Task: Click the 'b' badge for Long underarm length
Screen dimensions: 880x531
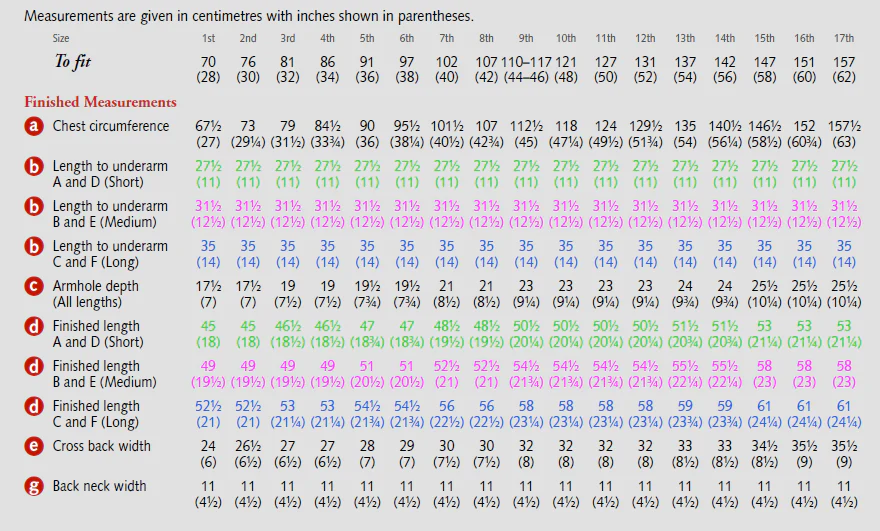Action: 35,247
